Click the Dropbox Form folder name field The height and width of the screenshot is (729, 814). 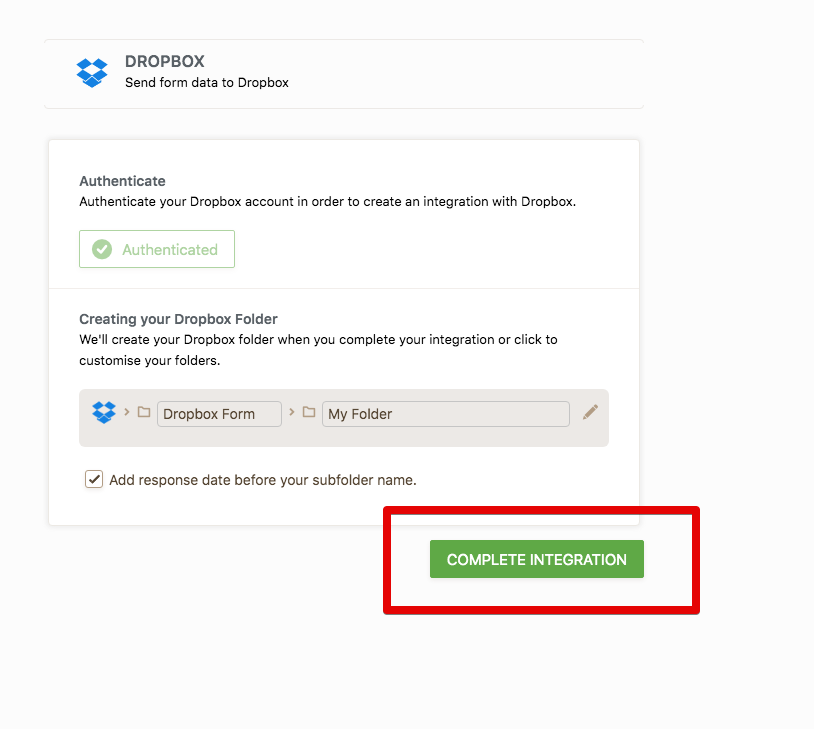(220, 414)
